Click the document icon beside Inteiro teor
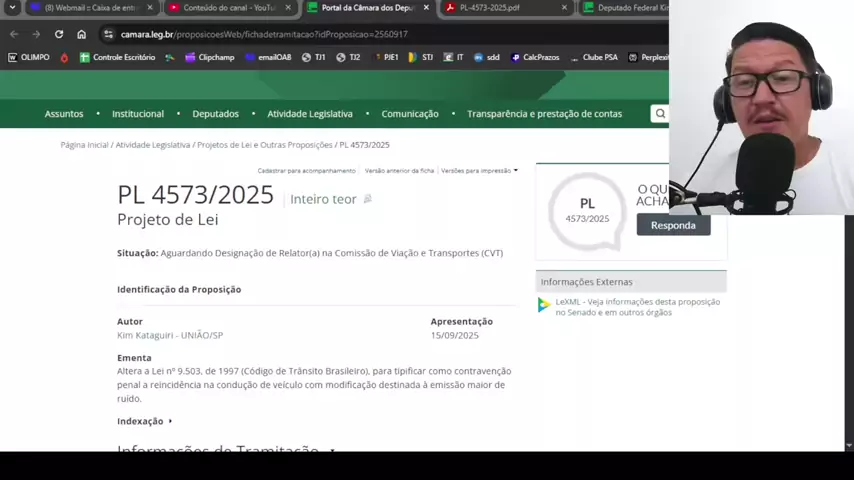This screenshot has height=480, width=854. coord(368,199)
